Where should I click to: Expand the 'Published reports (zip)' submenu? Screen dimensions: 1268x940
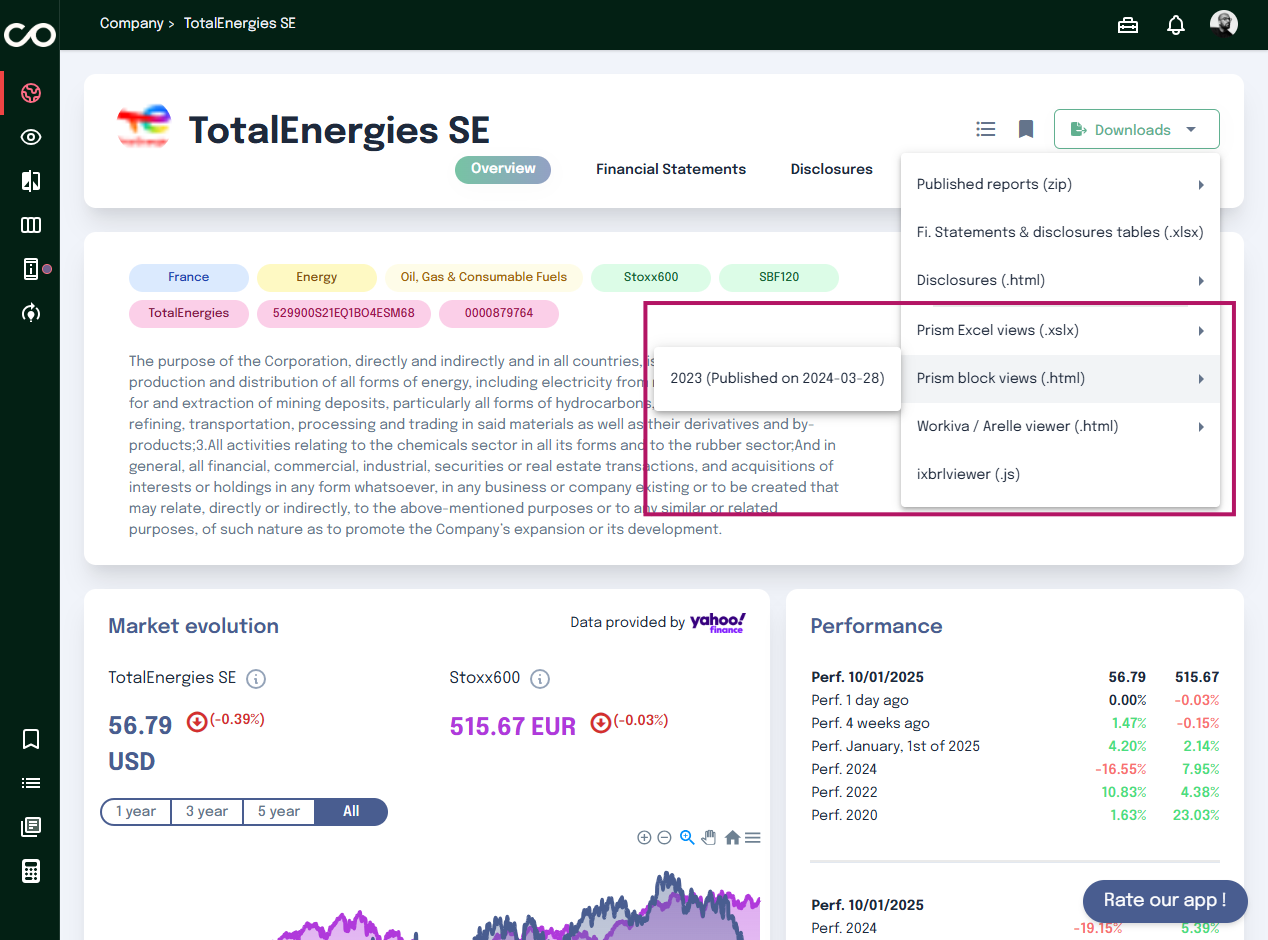1060,184
